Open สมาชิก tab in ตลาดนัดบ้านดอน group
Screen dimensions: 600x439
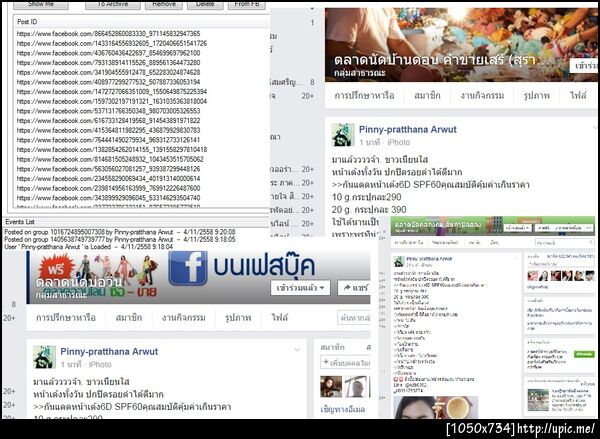coord(427,95)
